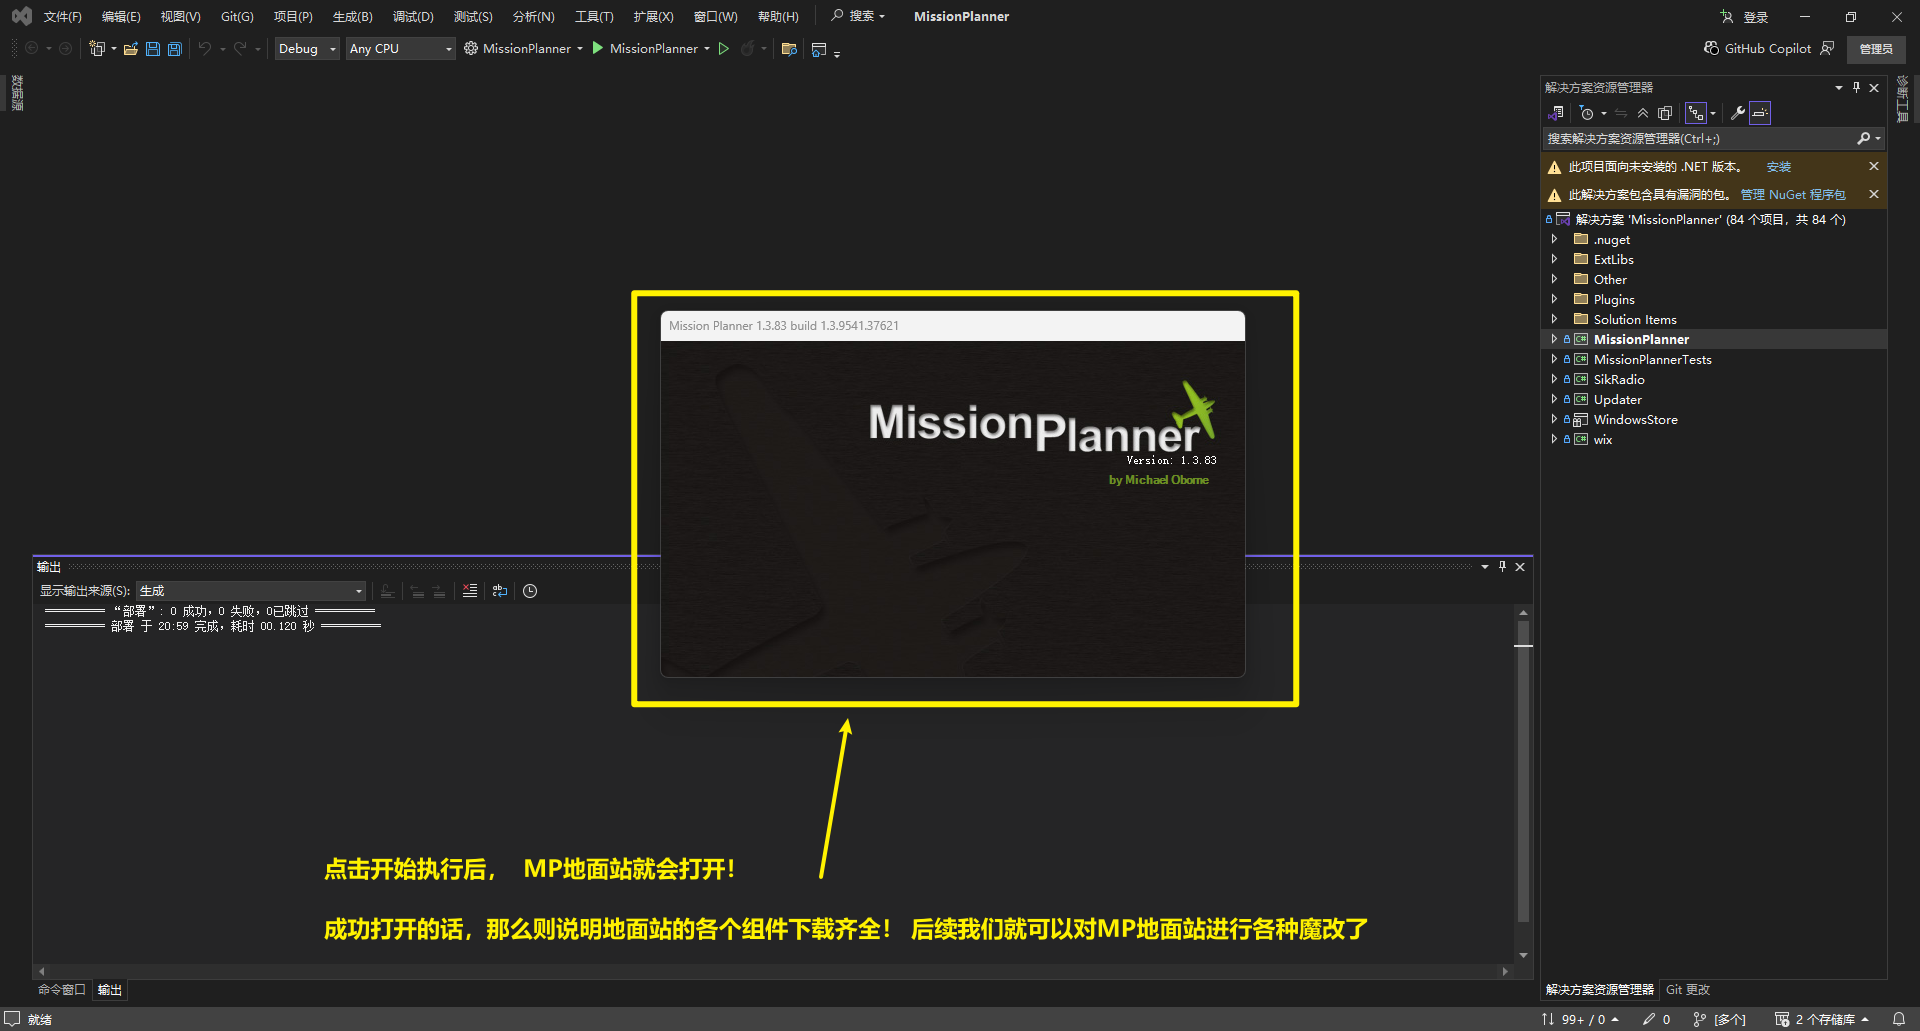Open Properties via the wrench icon
Viewport: 1920px width, 1031px height.
[x=1738, y=113]
